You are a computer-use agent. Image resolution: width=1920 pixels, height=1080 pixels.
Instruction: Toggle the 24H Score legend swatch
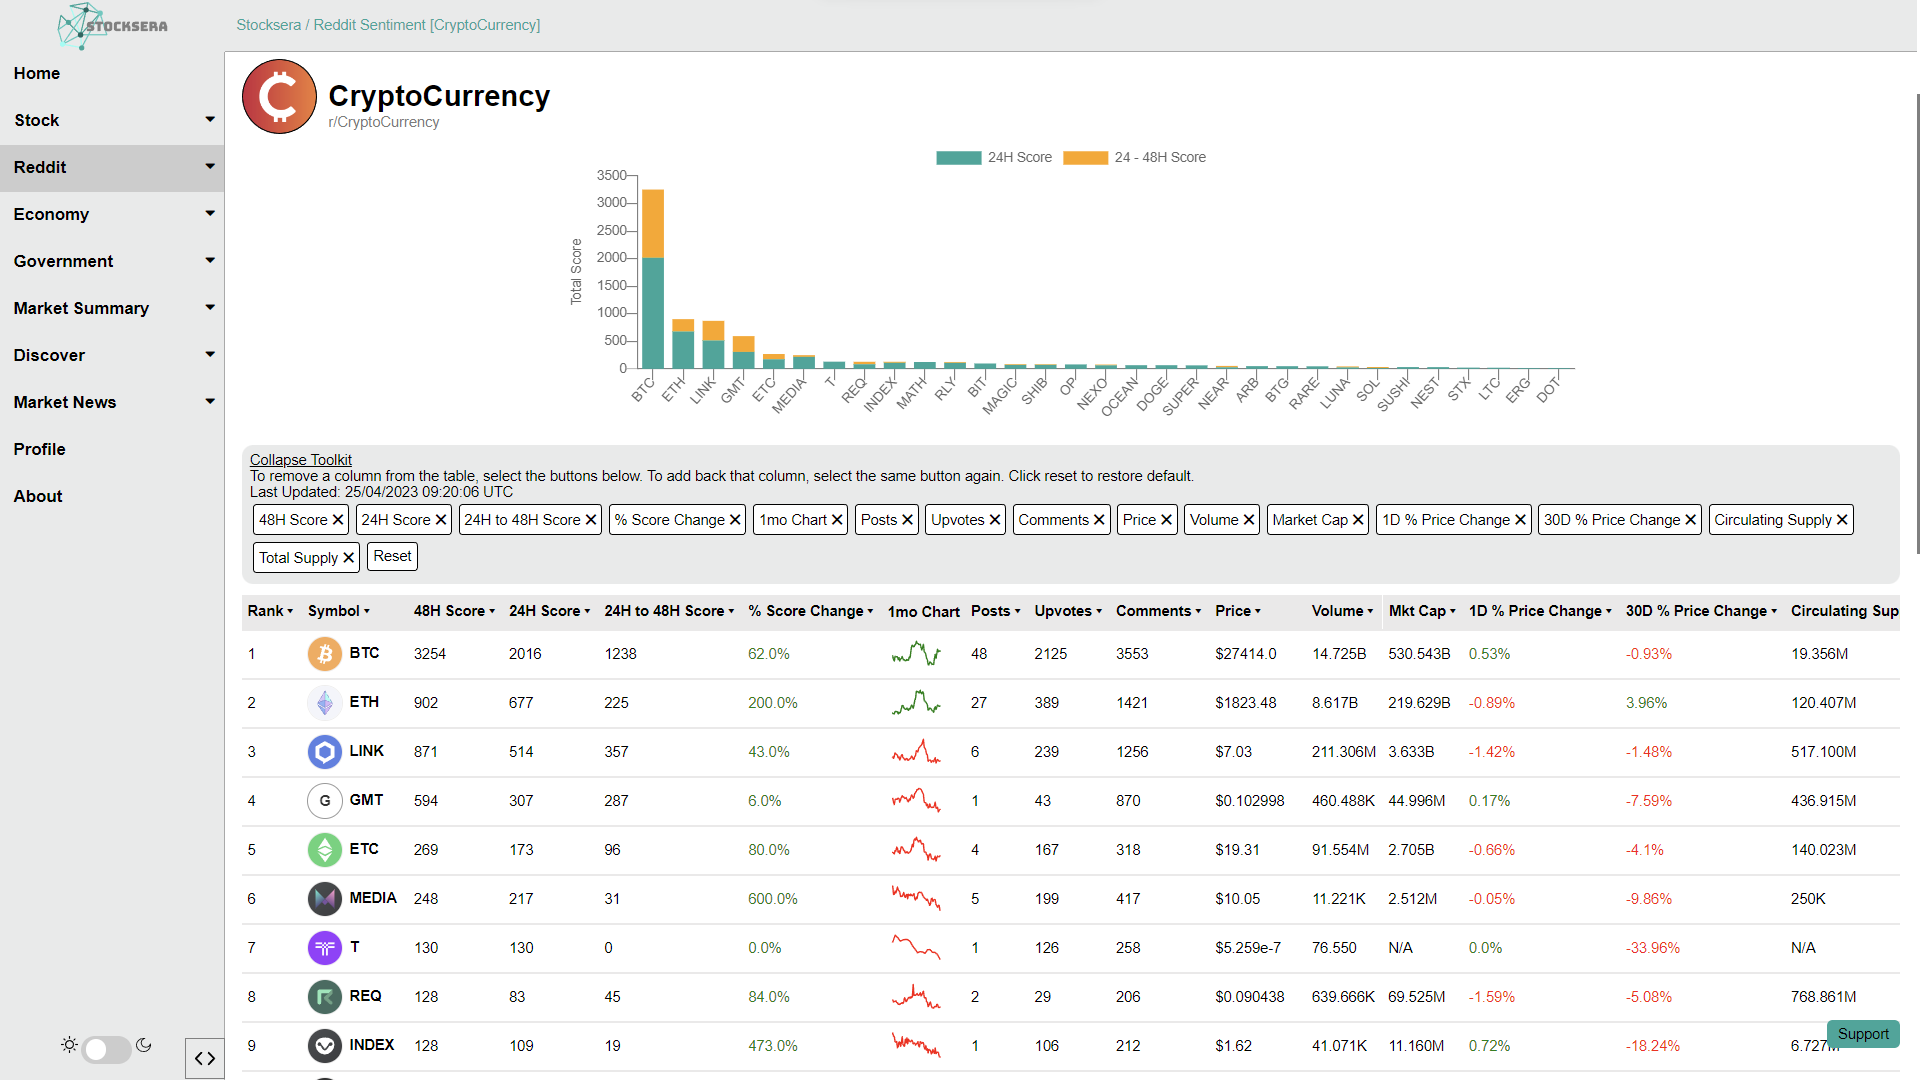958,158
